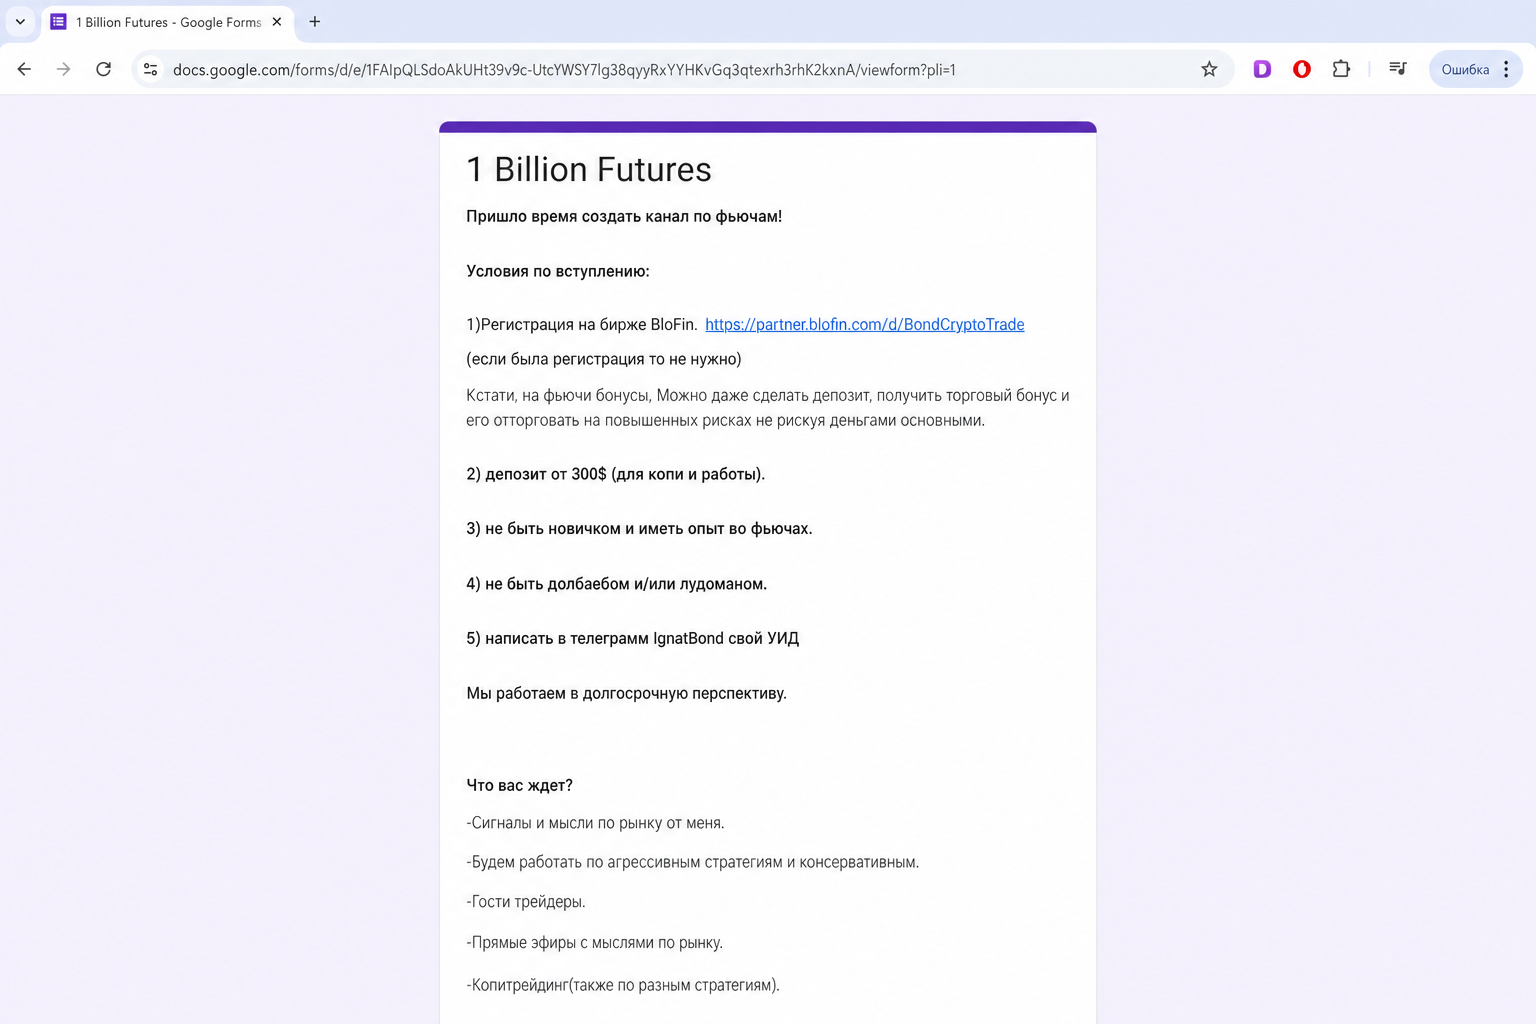Bookmark this page with the star icon
The image size is (1536, 1024).
[x=1209, y=69]
